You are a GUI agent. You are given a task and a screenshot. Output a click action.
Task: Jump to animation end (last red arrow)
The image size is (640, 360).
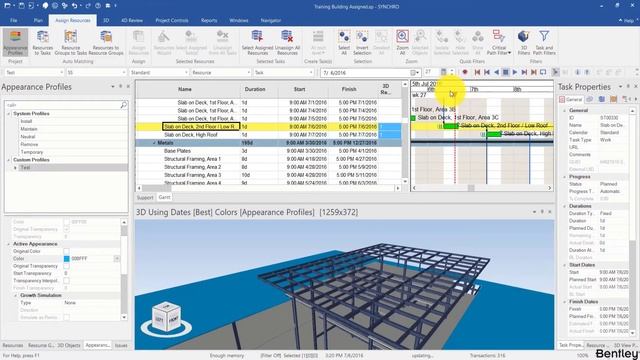point(533,72)
